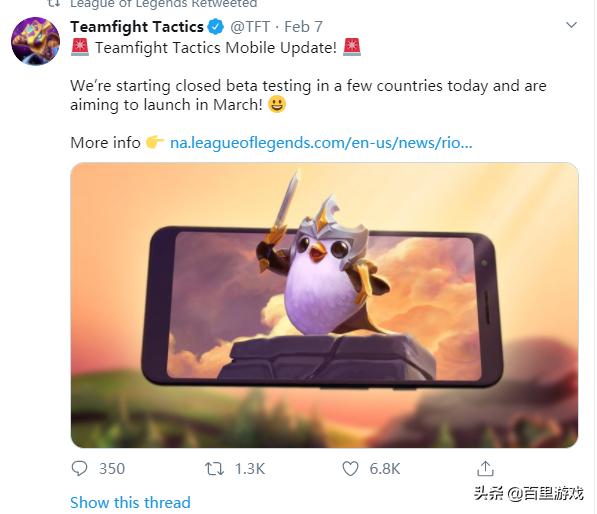Like the tweet with the heart icon
This screenshot has width=597, height=514.
pos(350,469)
